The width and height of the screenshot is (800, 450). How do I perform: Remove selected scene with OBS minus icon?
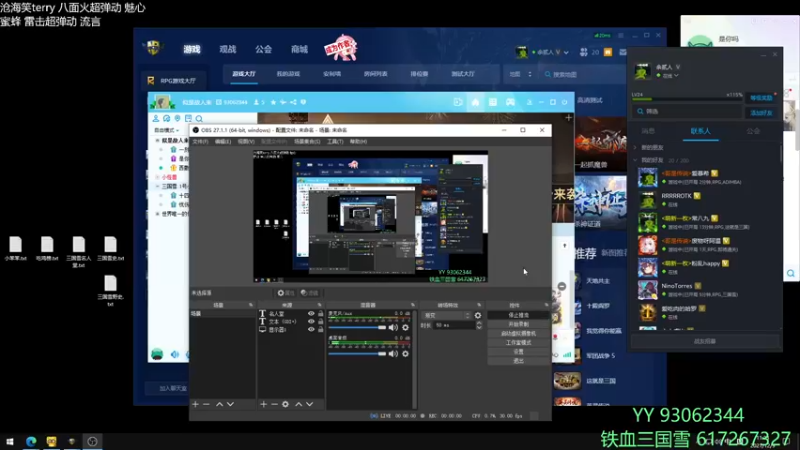206,404
